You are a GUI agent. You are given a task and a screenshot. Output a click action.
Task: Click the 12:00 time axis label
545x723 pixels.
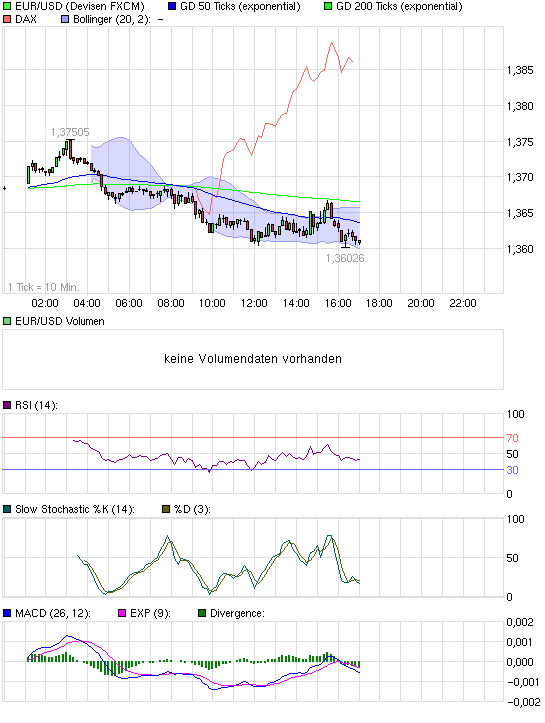click(254, 303)
